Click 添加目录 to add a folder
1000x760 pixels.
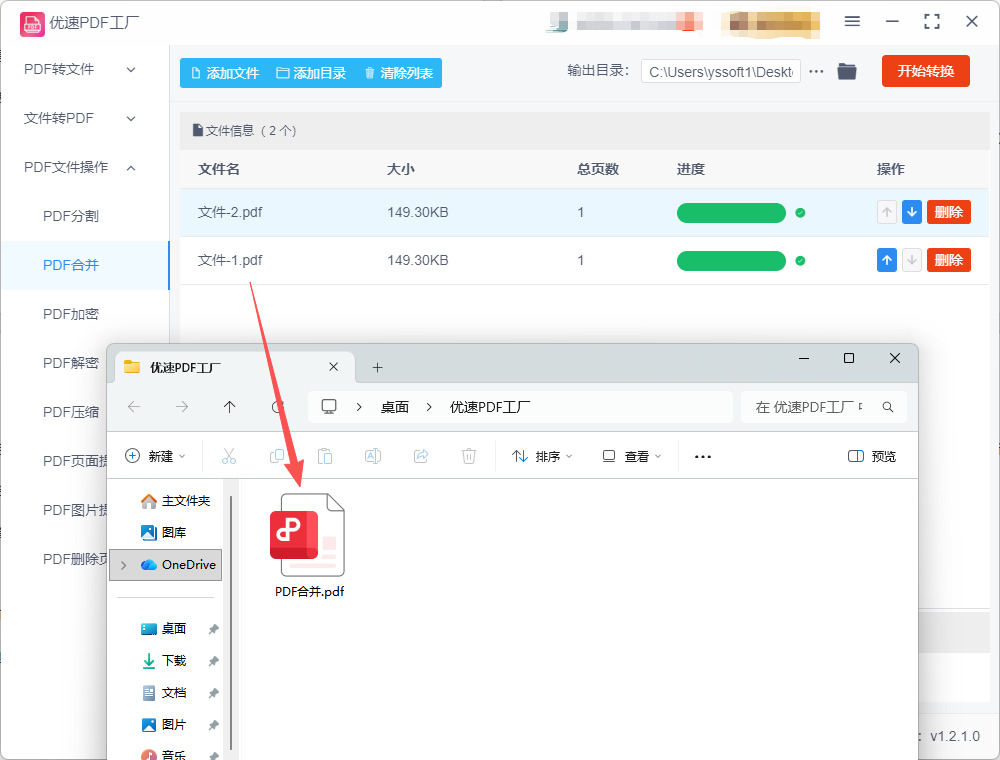click(311, 73)
